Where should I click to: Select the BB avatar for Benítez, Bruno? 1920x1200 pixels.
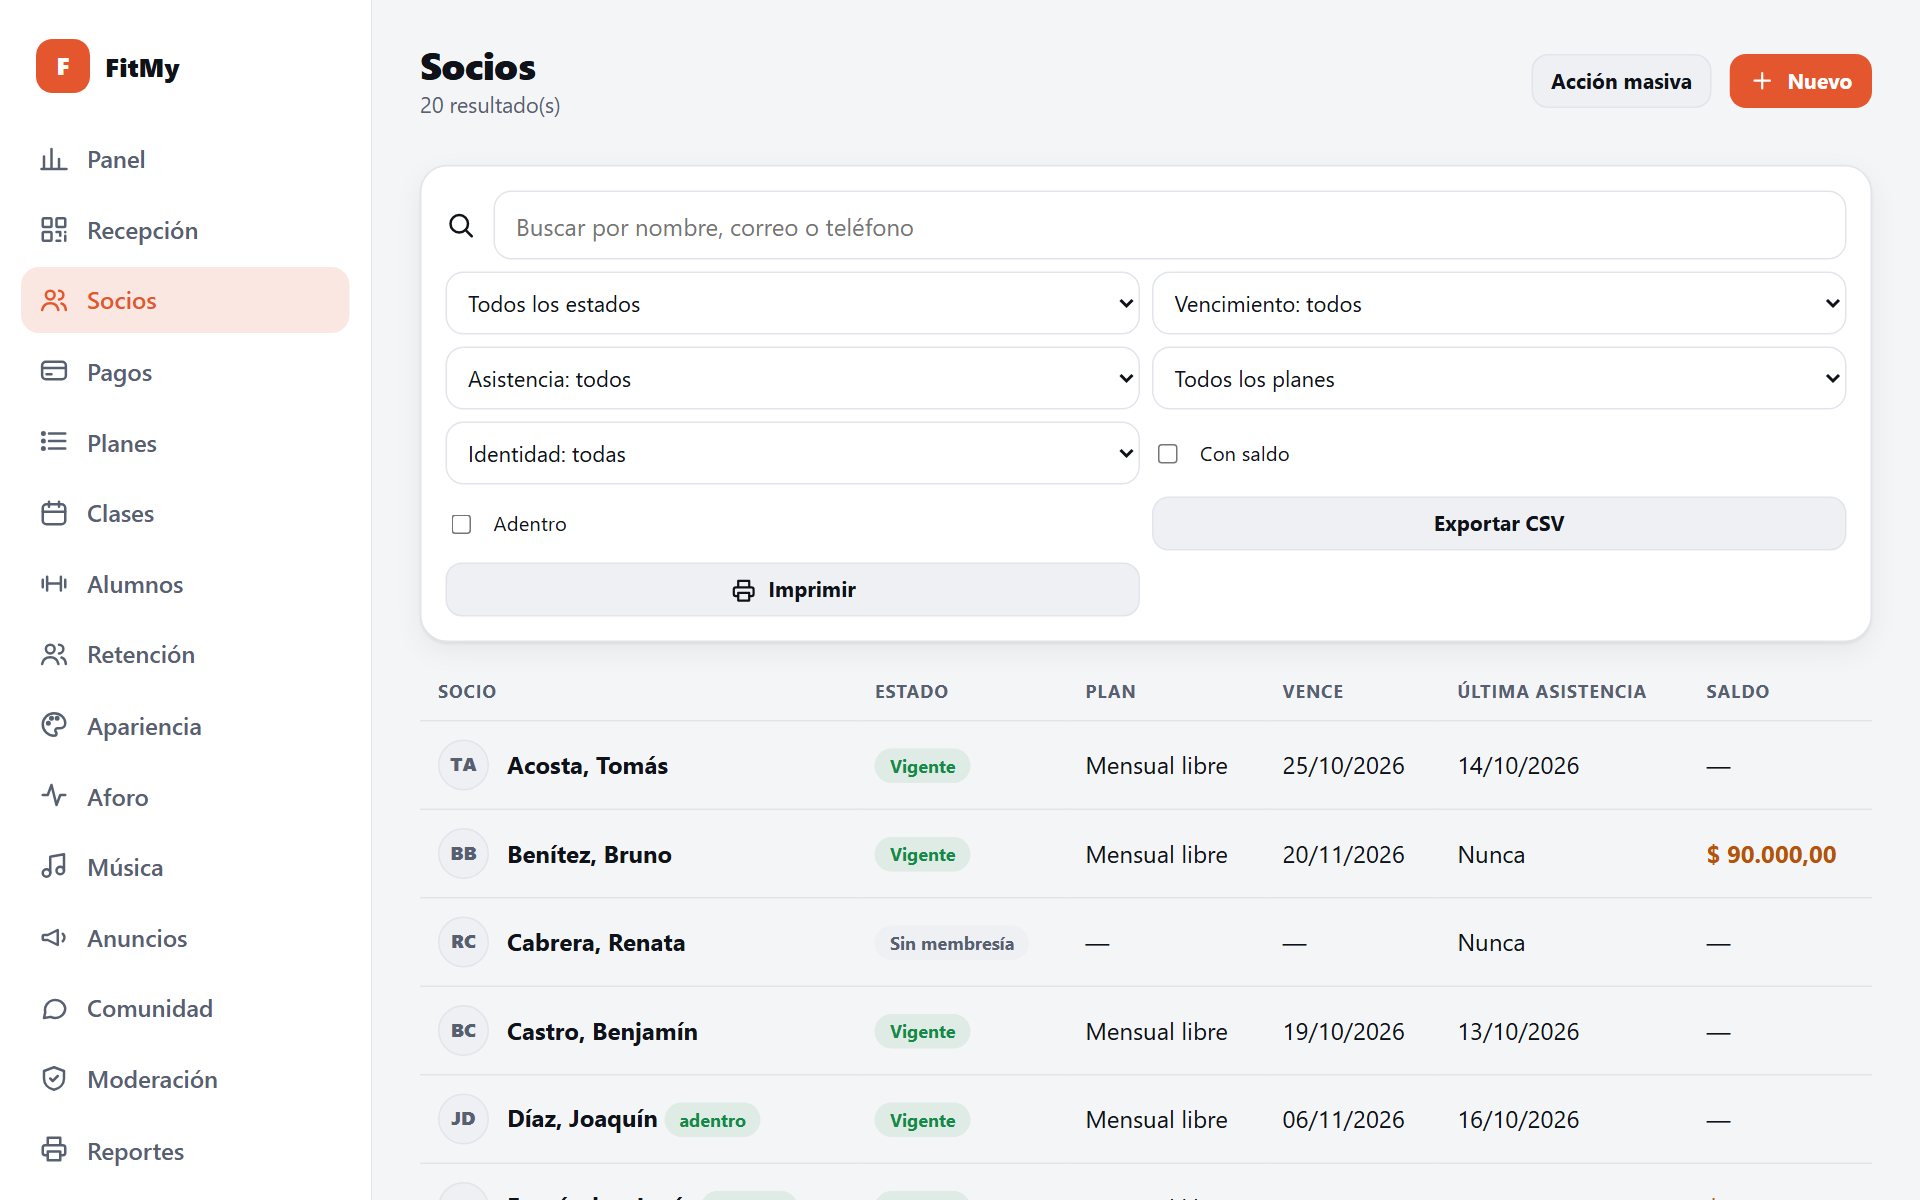463,854
